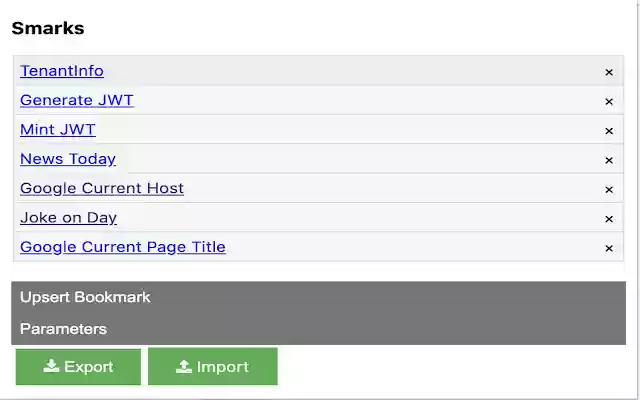
Task: Remove the News Today bookmark with its X
Action: [x=609, y=160]
